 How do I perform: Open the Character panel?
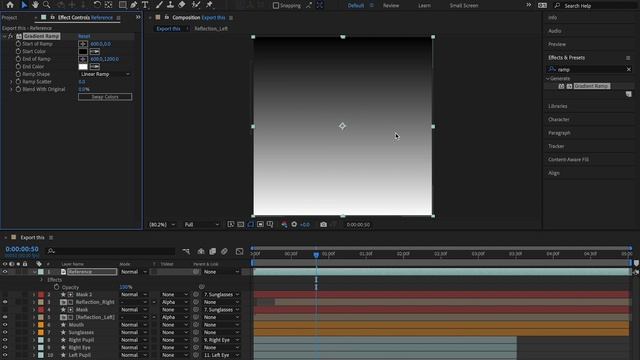(x=559, y=120)
